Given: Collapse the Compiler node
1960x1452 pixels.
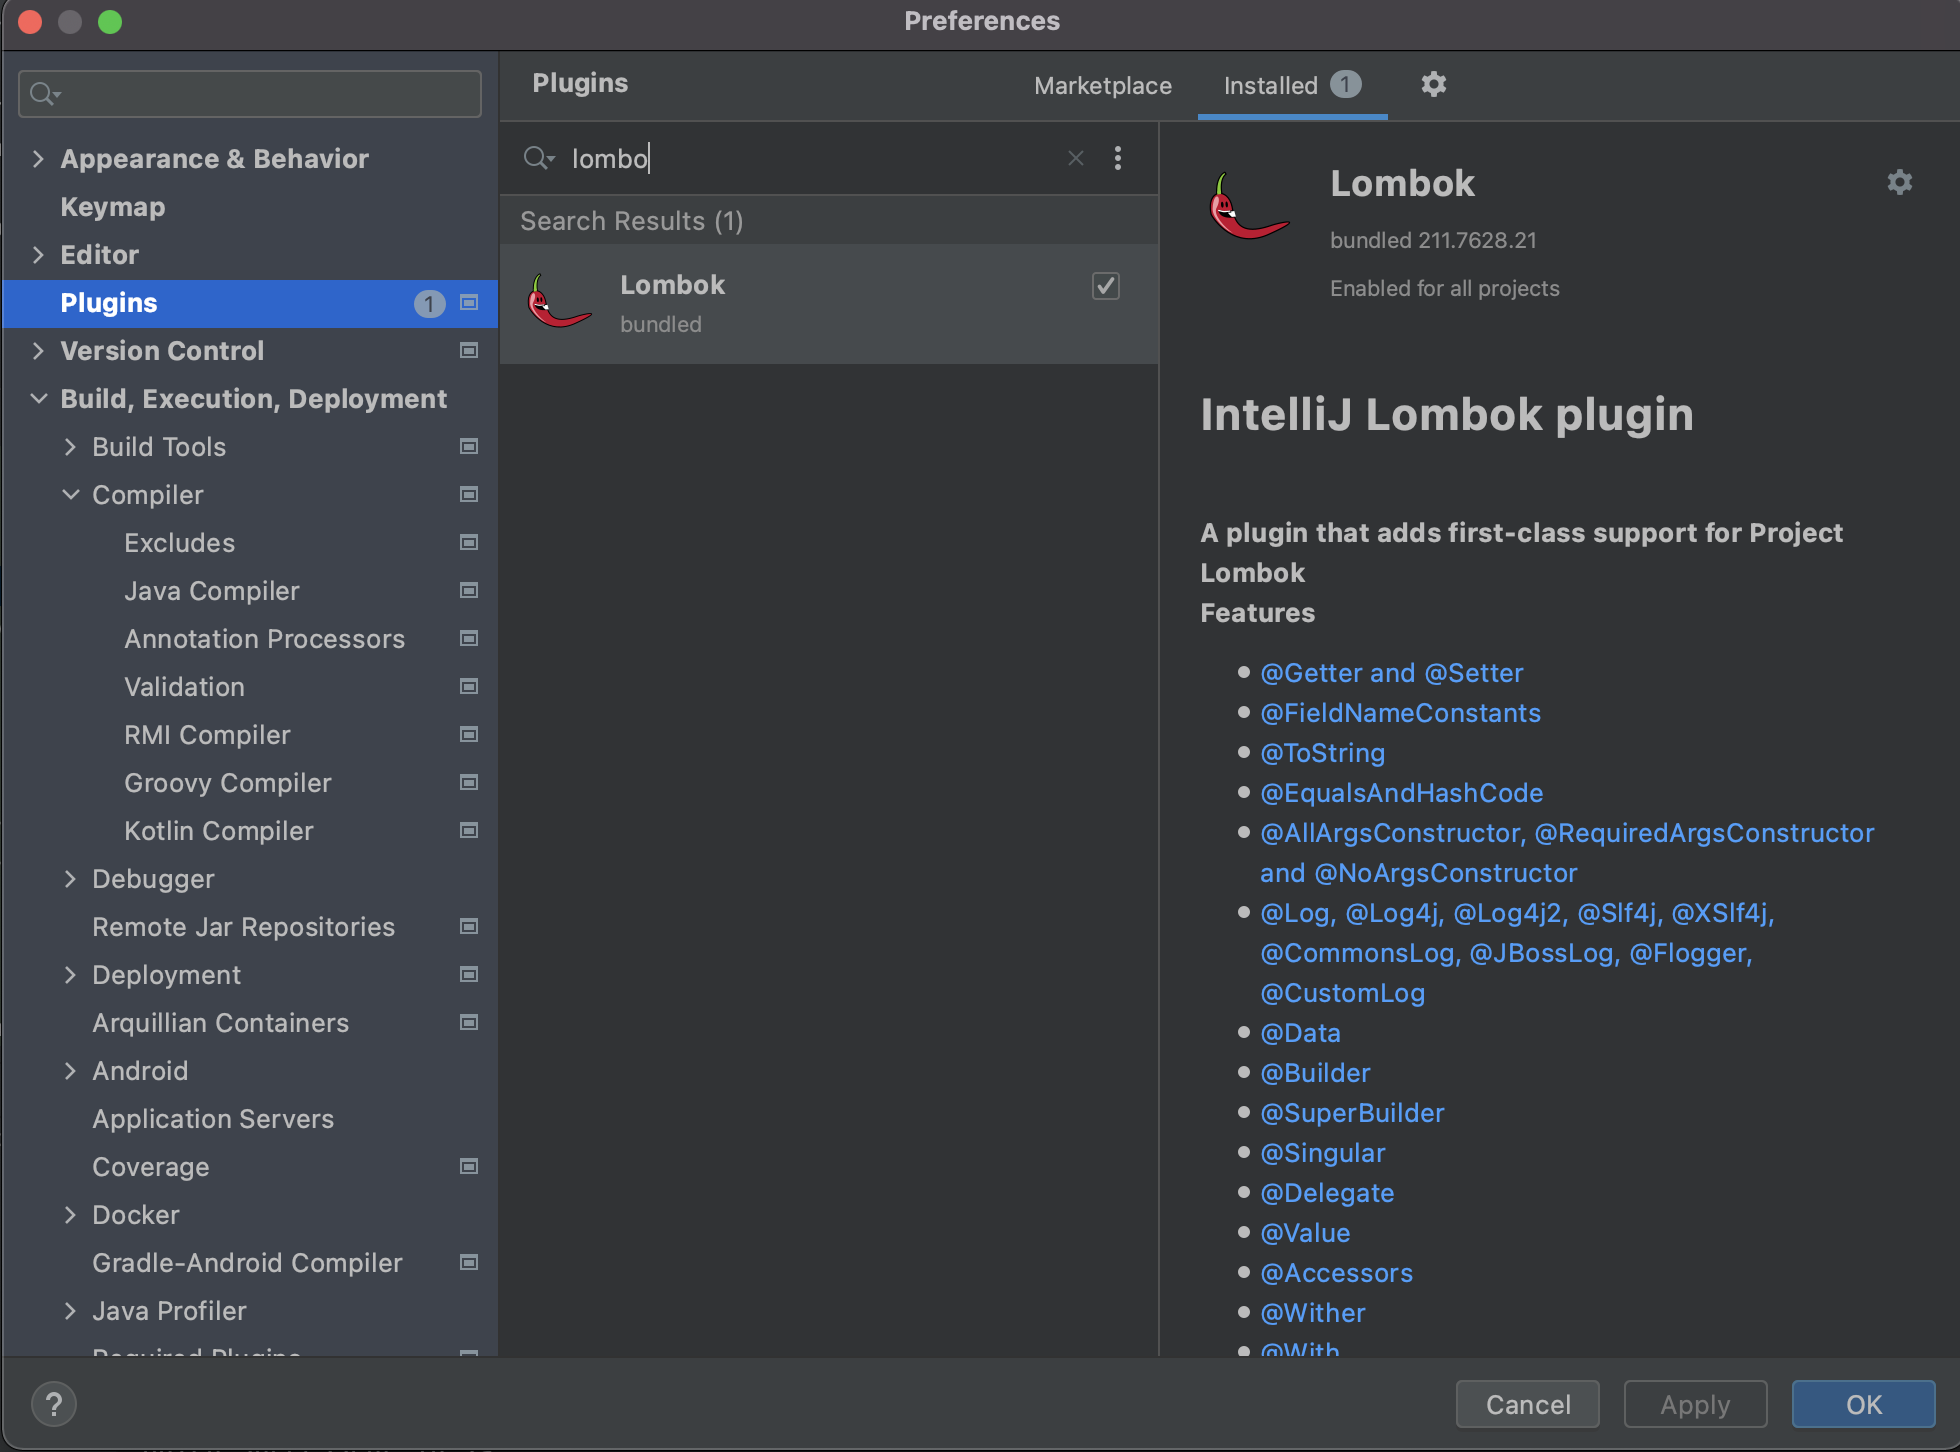Looking at the screenshot, I should pyautogui.click(x=70, y=494).
